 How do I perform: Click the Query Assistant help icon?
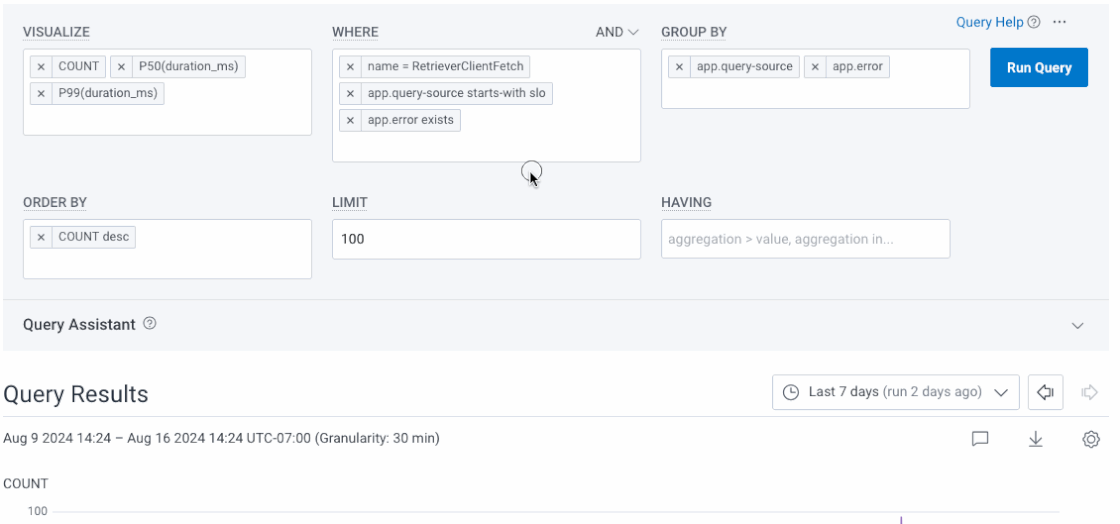click(149, 324)
